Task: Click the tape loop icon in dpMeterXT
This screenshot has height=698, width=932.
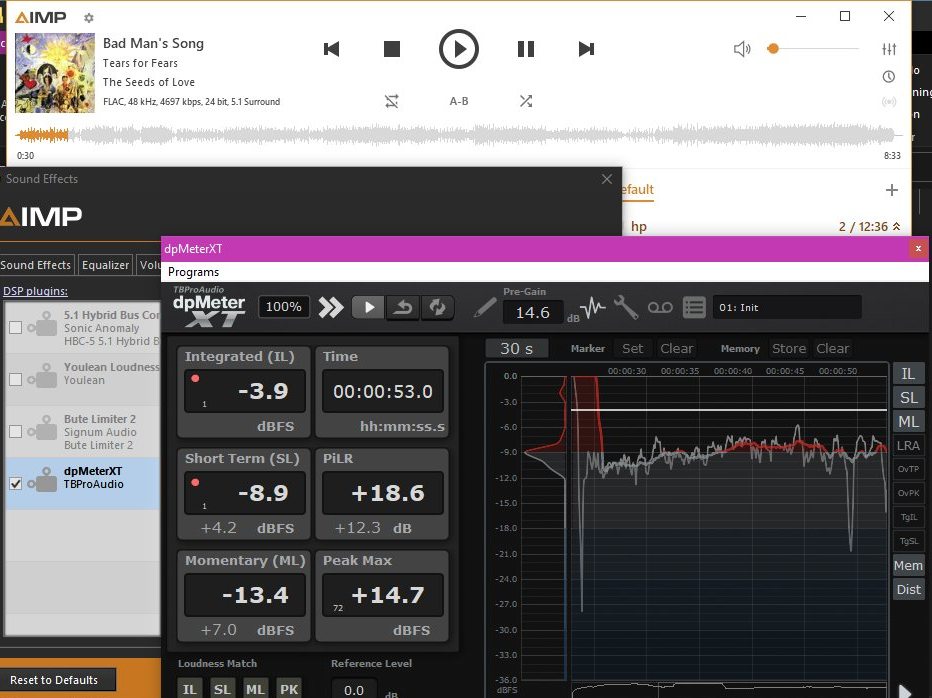Action: (x=660, y=307)
